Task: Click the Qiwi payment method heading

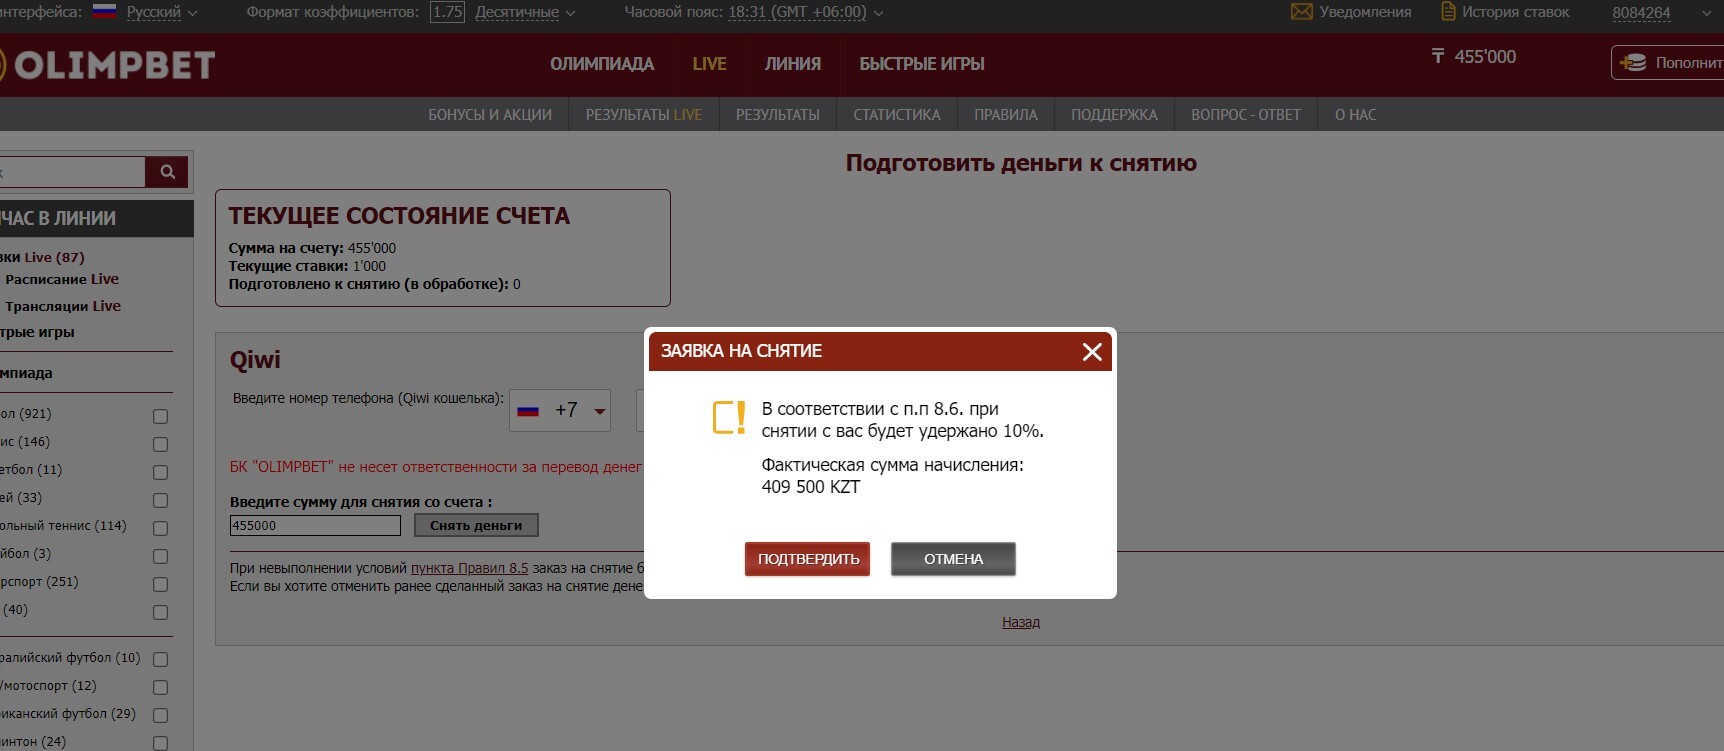Action: pyautogui.click(x=255, y=360)
